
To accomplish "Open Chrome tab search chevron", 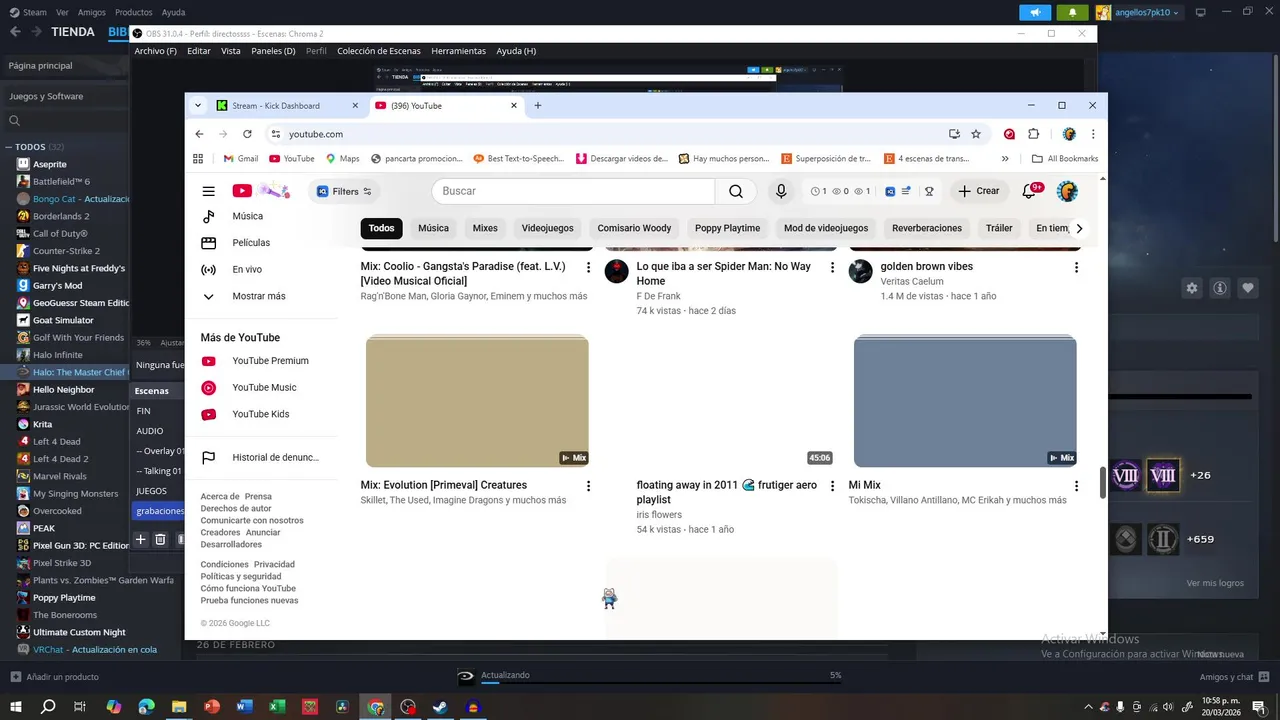I will (198, 105).
